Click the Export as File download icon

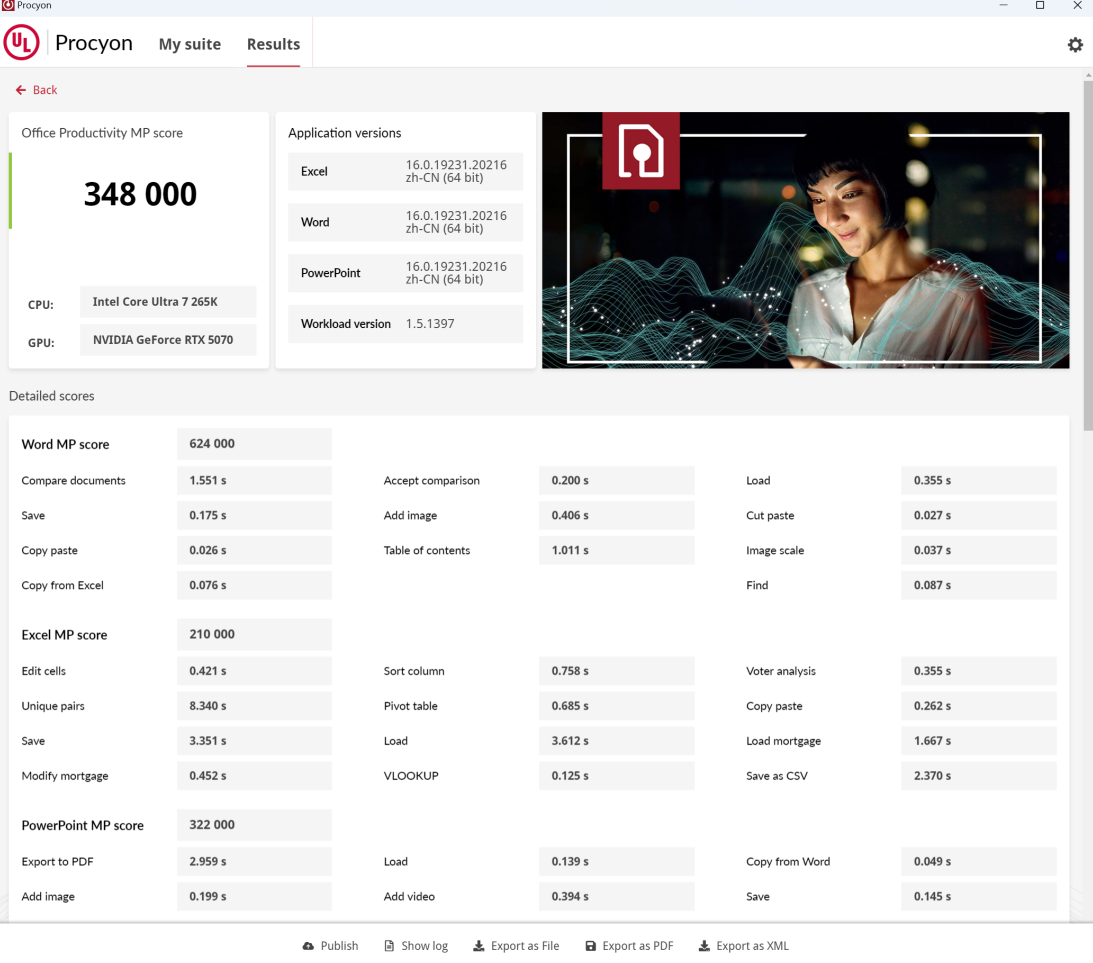[x=479, y=946]
